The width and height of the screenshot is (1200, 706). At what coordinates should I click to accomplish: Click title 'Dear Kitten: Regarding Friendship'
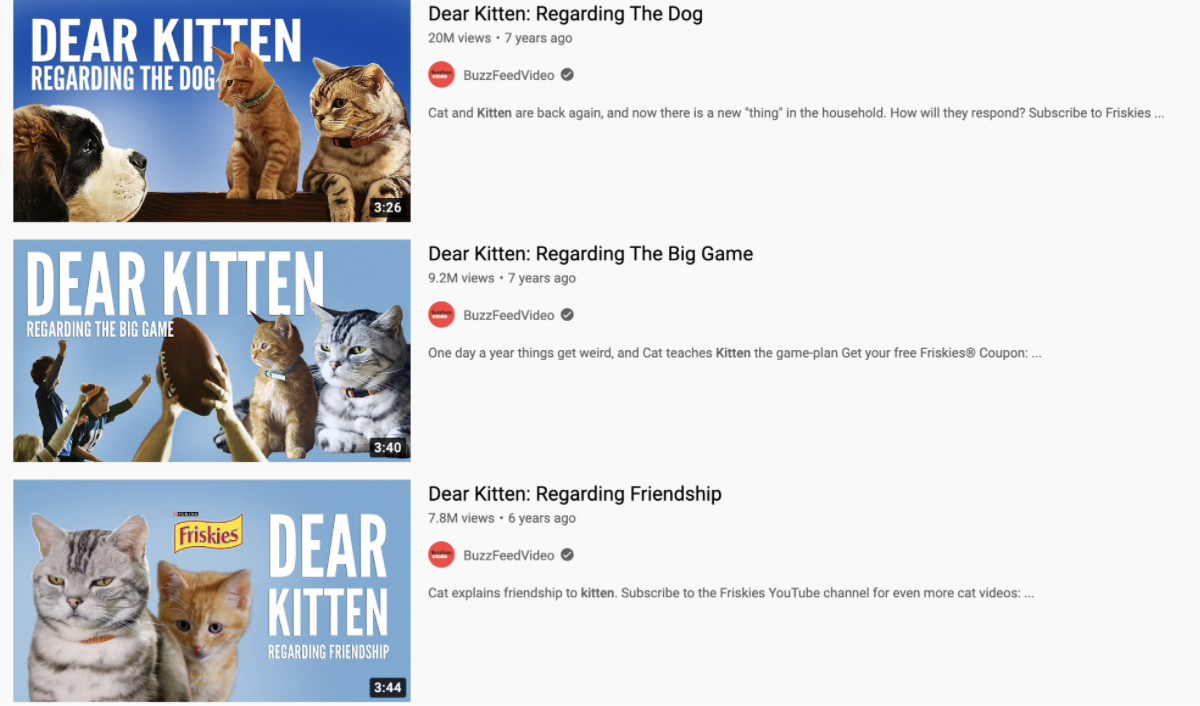click(574, 494)
